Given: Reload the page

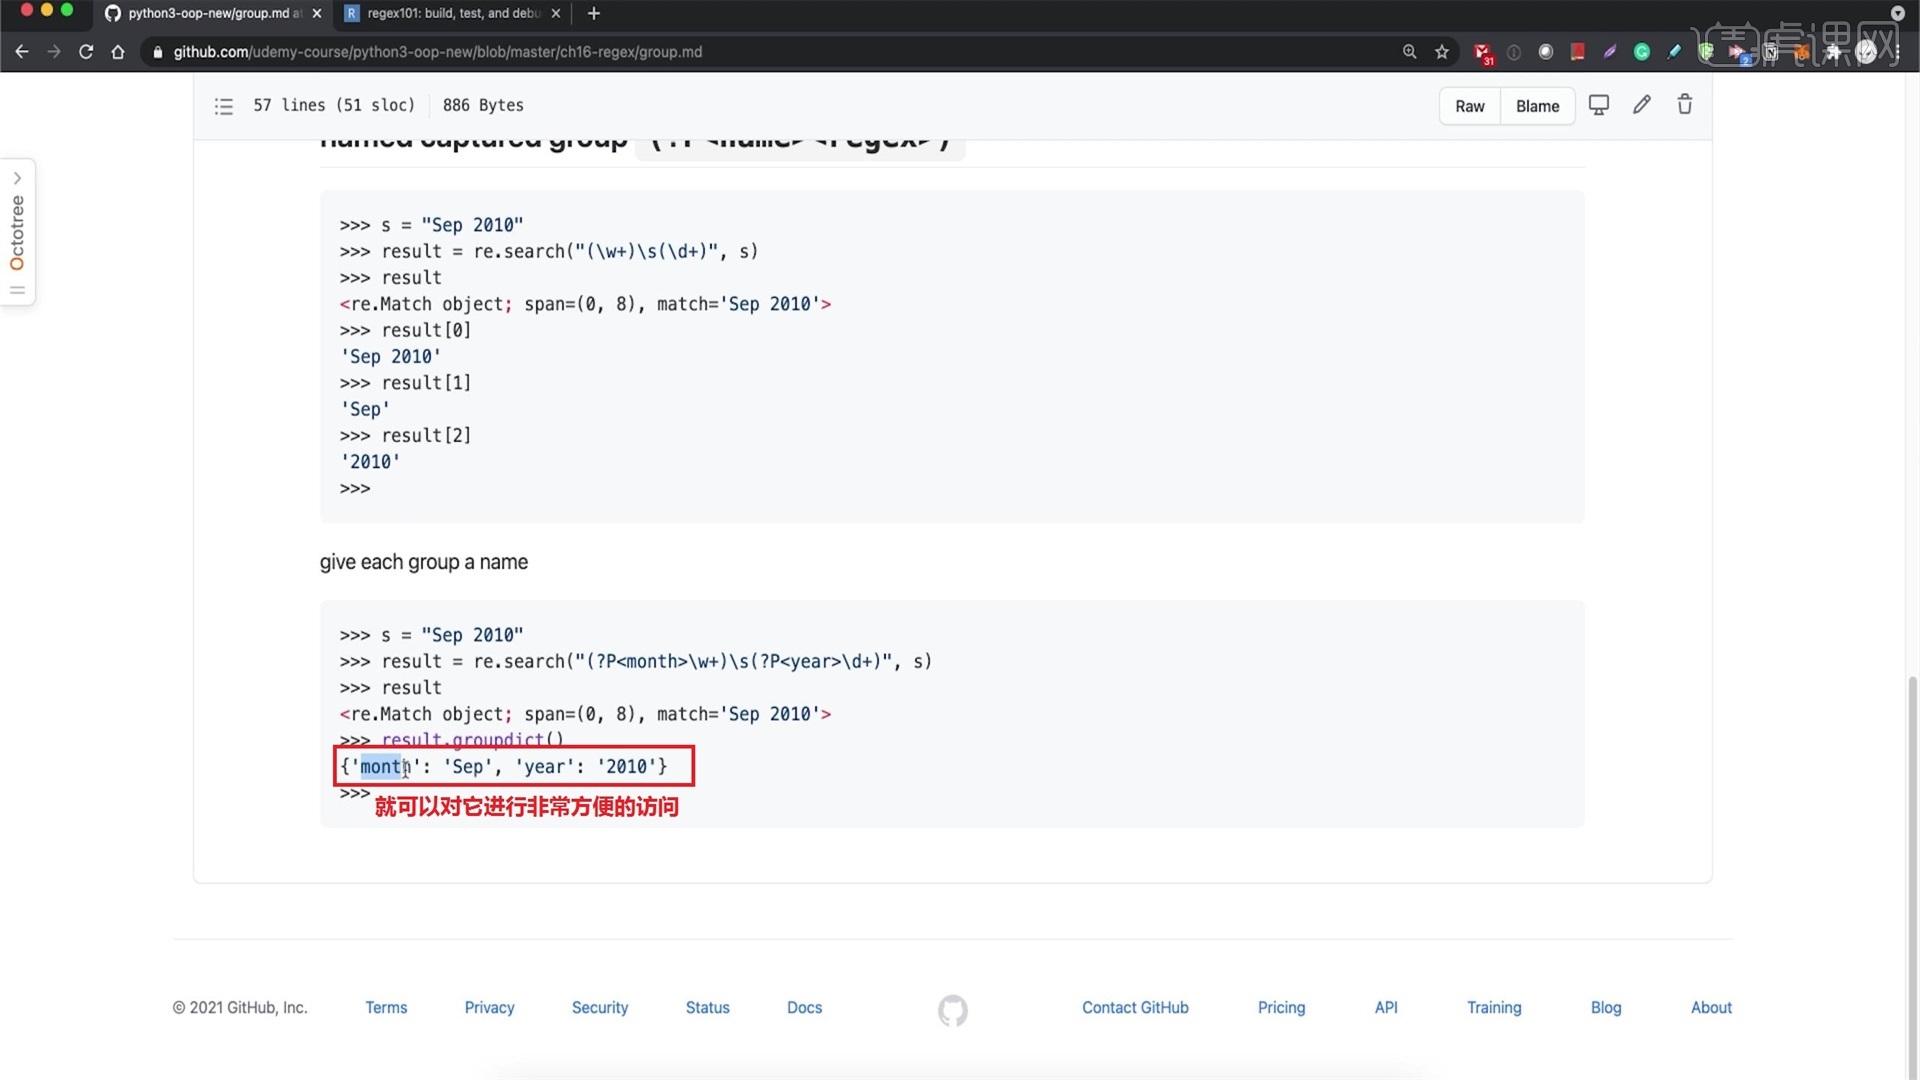Looking at the screenshot, I should tap(86, 52).
